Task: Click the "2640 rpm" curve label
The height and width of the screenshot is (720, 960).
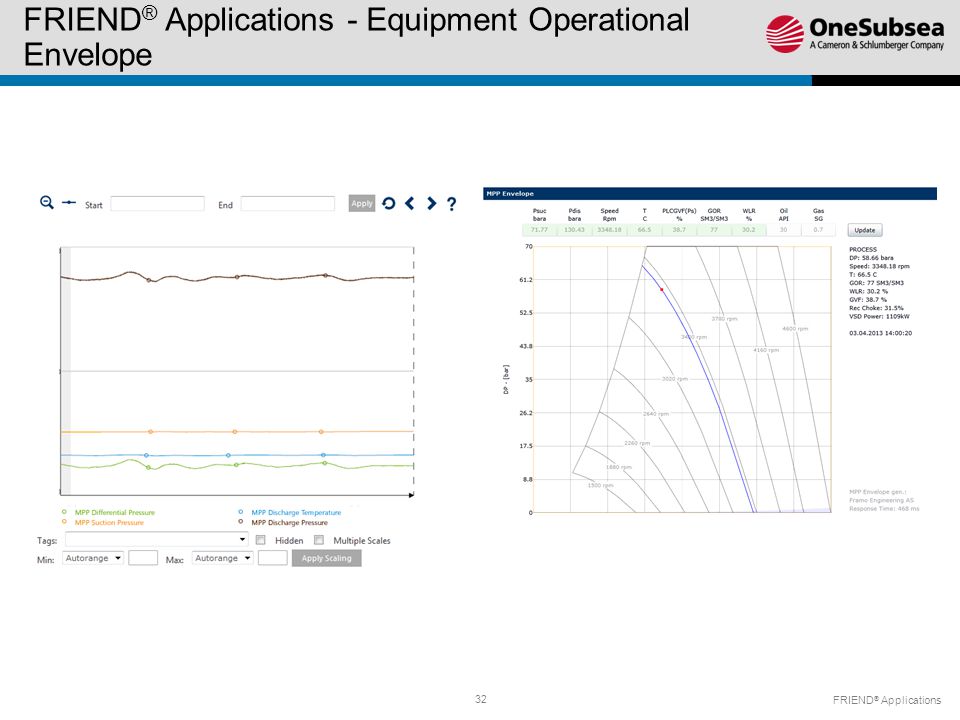Action: point(656,414)
